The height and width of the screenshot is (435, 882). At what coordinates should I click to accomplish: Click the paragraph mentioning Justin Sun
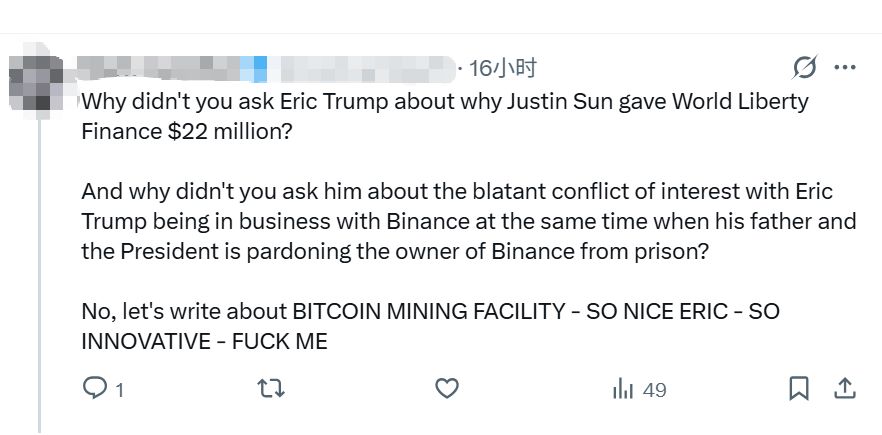tap(444, 115)
